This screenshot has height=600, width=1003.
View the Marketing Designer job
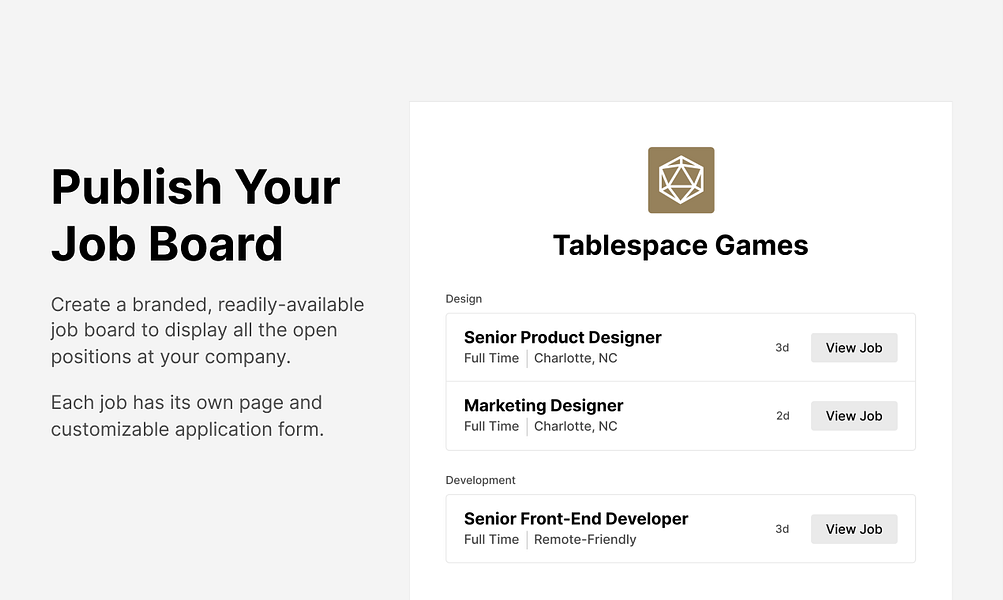854,416
